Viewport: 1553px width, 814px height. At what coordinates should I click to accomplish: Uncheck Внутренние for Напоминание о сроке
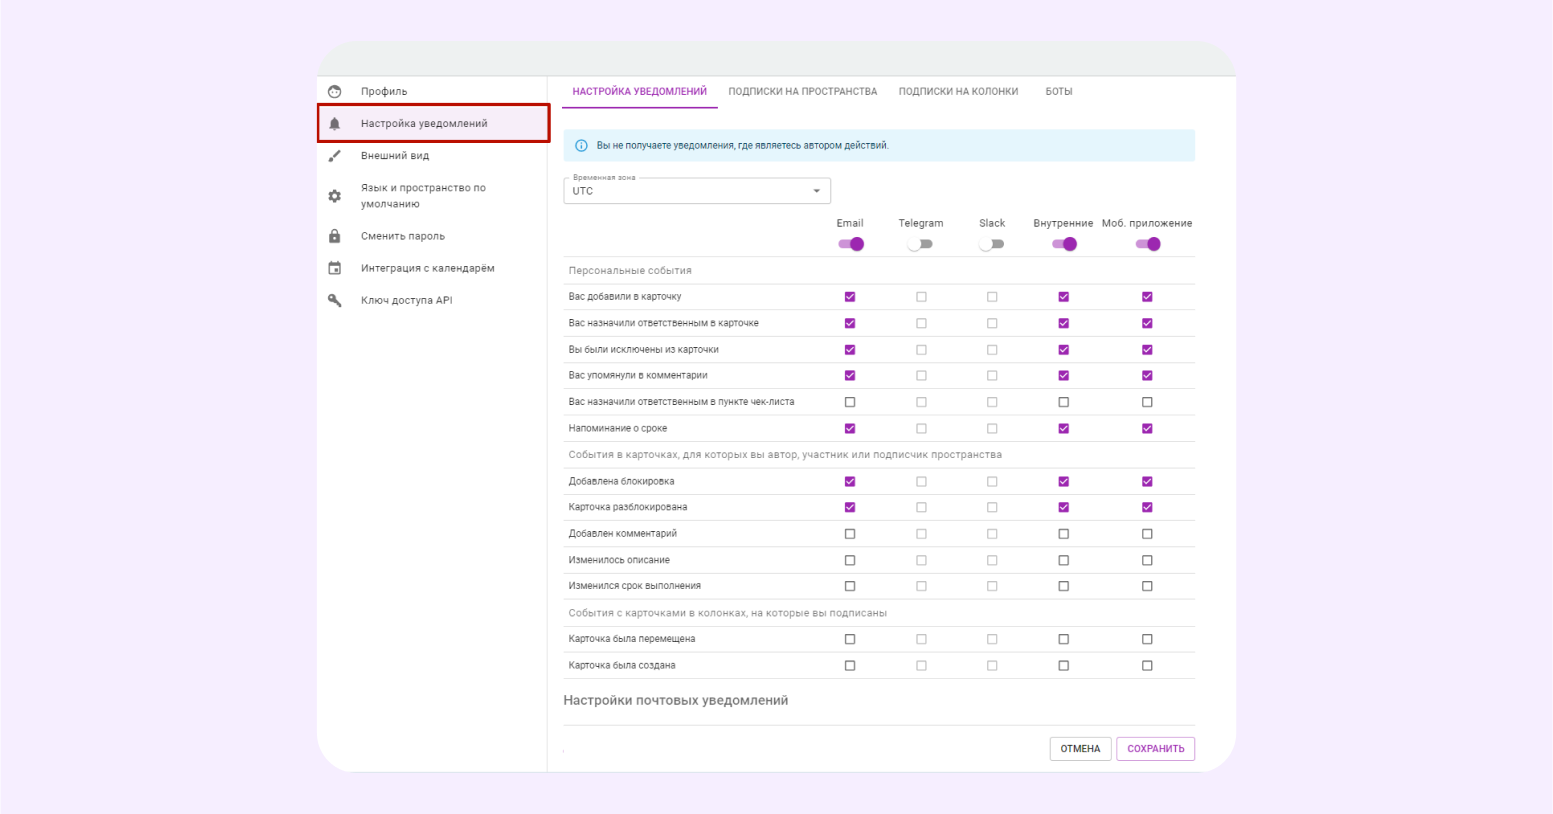pyautogui.click(x=1064, y=428)
